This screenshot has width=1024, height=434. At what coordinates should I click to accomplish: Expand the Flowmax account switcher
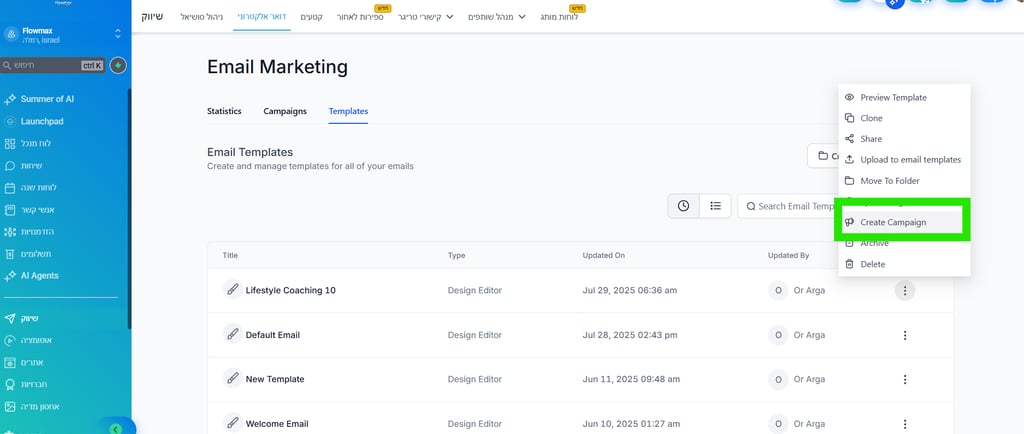pos(118,33)
